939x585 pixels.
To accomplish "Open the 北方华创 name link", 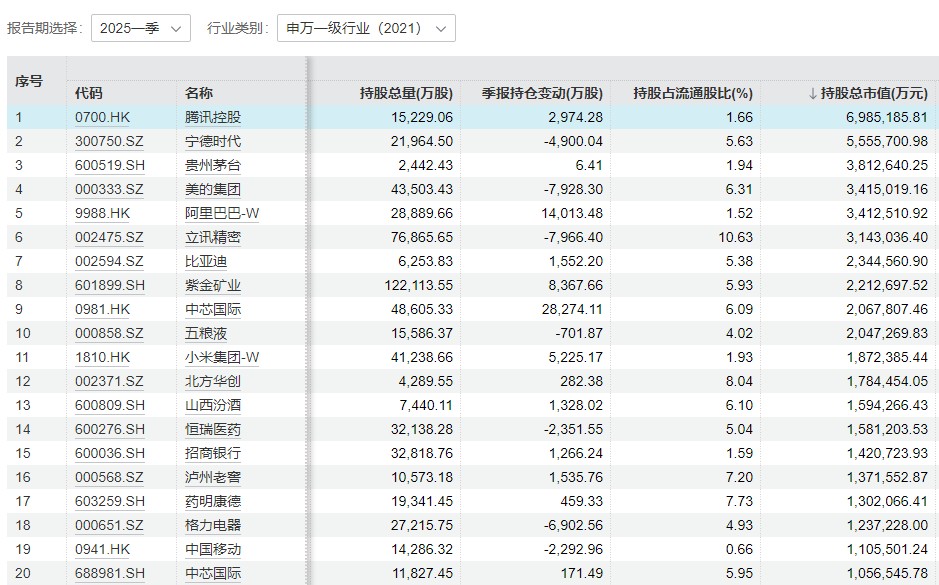I will 213,381.
